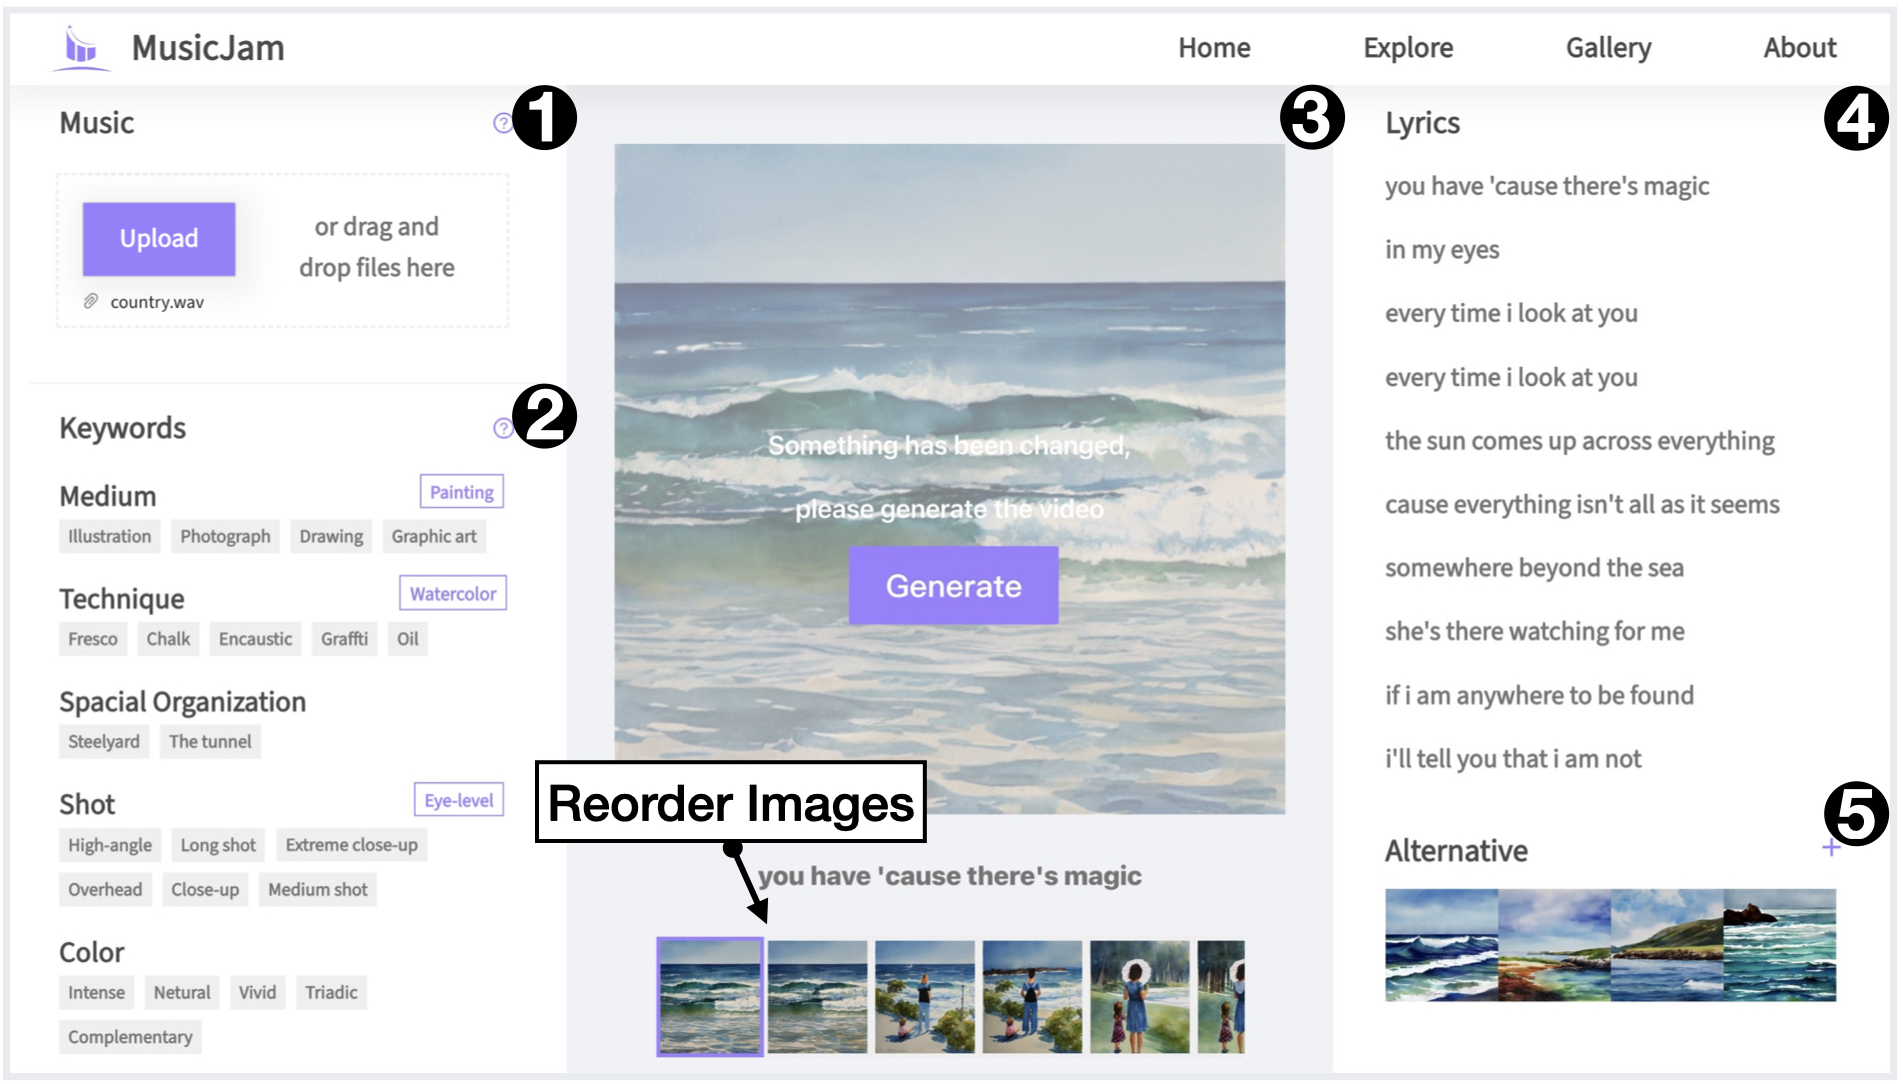The height and width of the screenshot is (1084, 1903).
Task: Go to the Explore page
Action: click(1407, 48)
